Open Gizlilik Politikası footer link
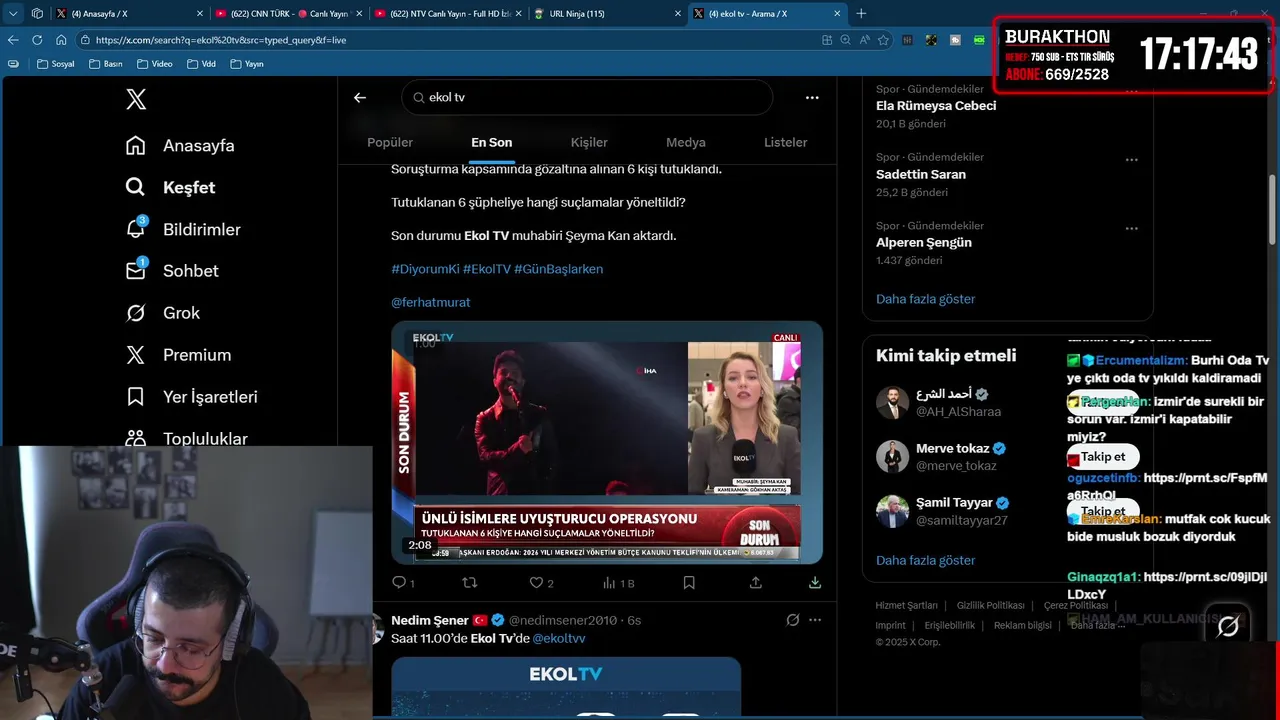Image resolution: width=1280 pixels, height=720 pixels. [x=990, y=605]
